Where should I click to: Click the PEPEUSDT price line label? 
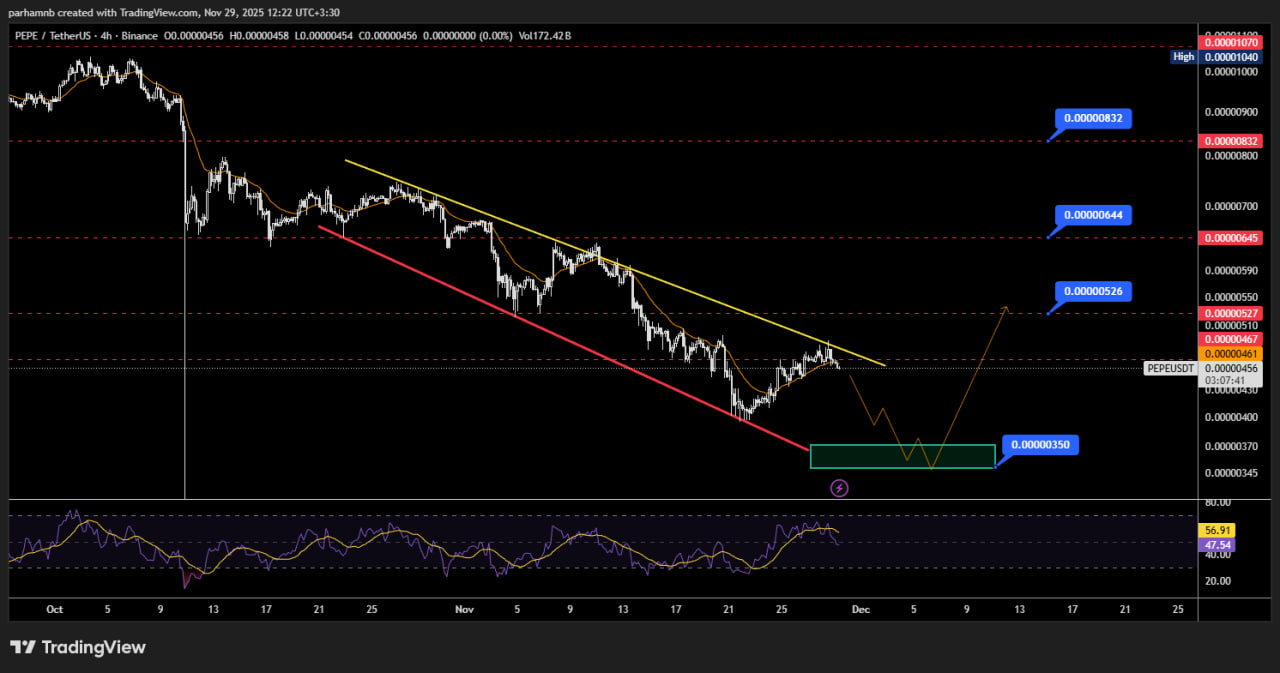pos(1170,368)
